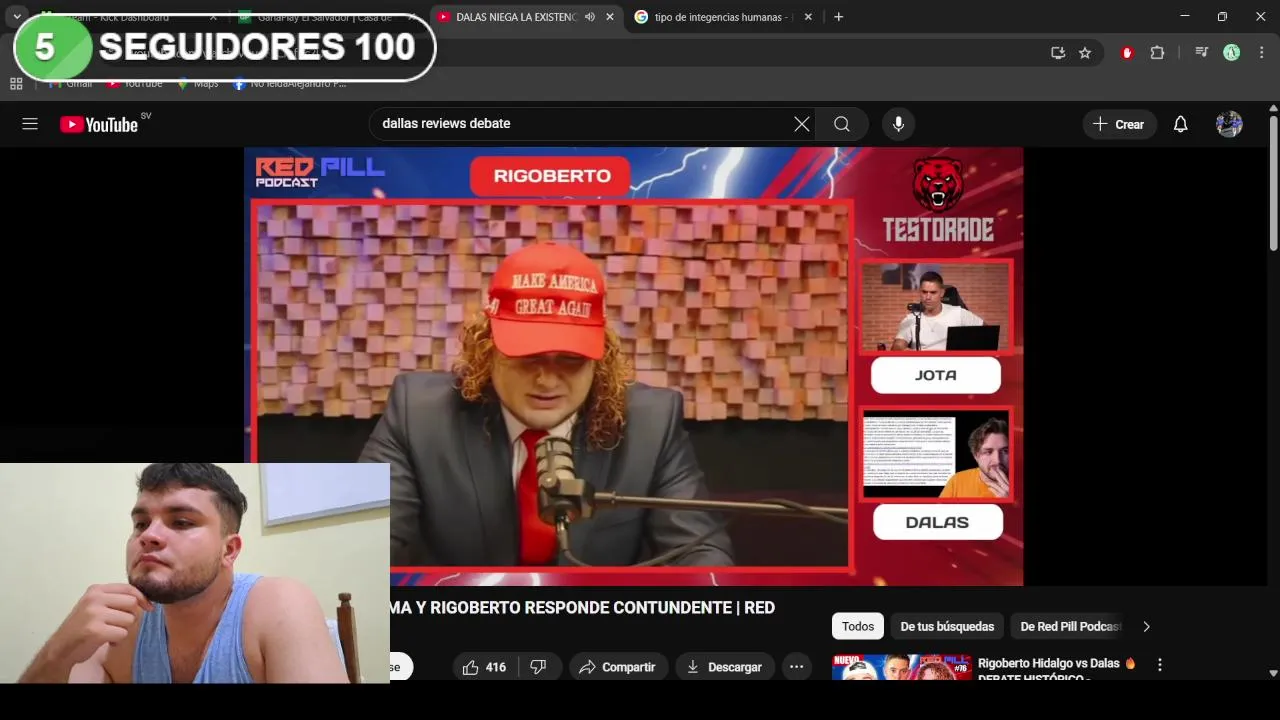Select the 'De tus búsquedas' chip
This screenshot has height=720, width=1280.
947,626
